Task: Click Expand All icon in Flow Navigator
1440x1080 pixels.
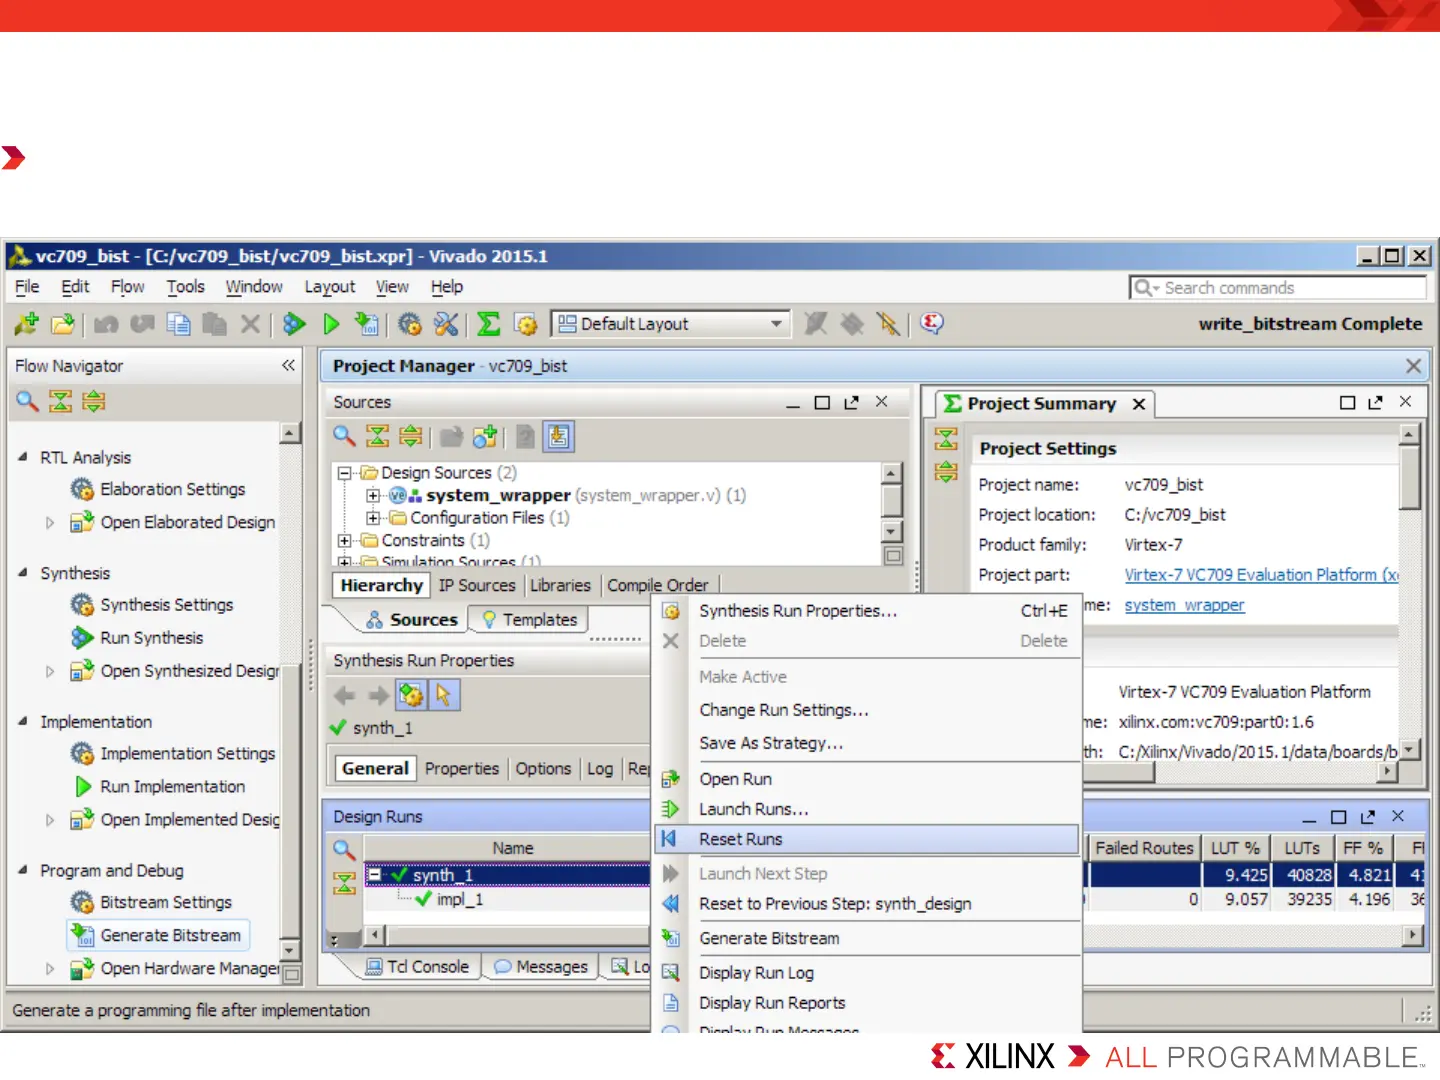Action: pyautogui.click(x=94, y=401)
